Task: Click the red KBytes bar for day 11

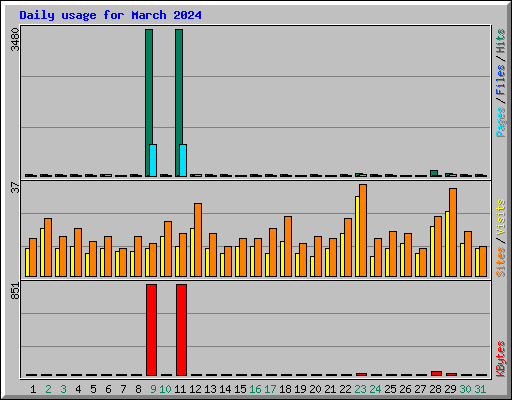Action: [x=181, y=330]
